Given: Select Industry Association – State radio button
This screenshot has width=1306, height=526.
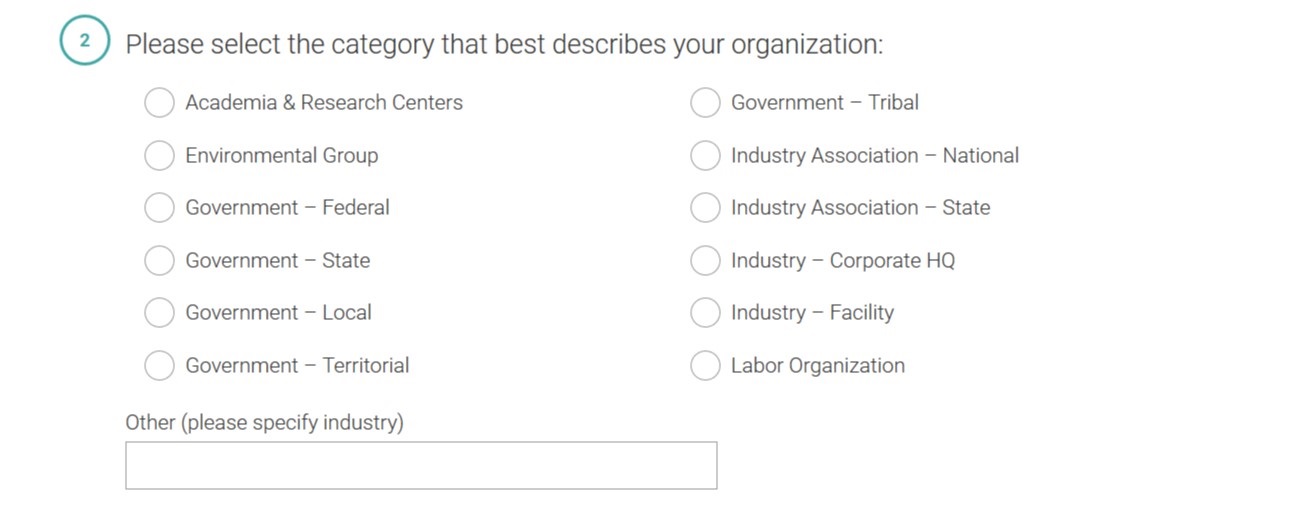Looking at the screenshot, I should click(x=706, y=208).
